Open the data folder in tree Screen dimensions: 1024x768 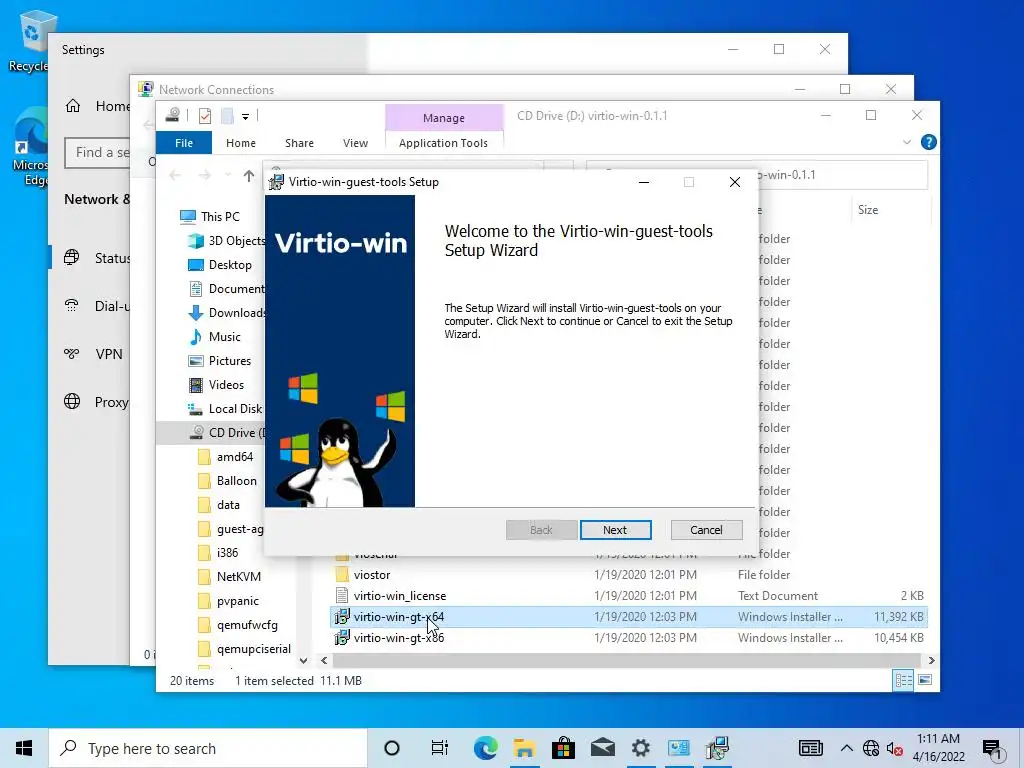(x=219, y=505)
